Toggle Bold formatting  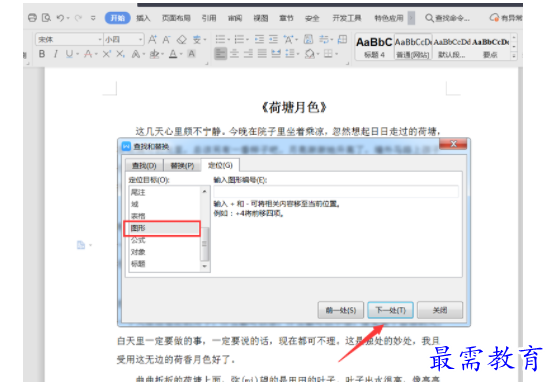42,54
